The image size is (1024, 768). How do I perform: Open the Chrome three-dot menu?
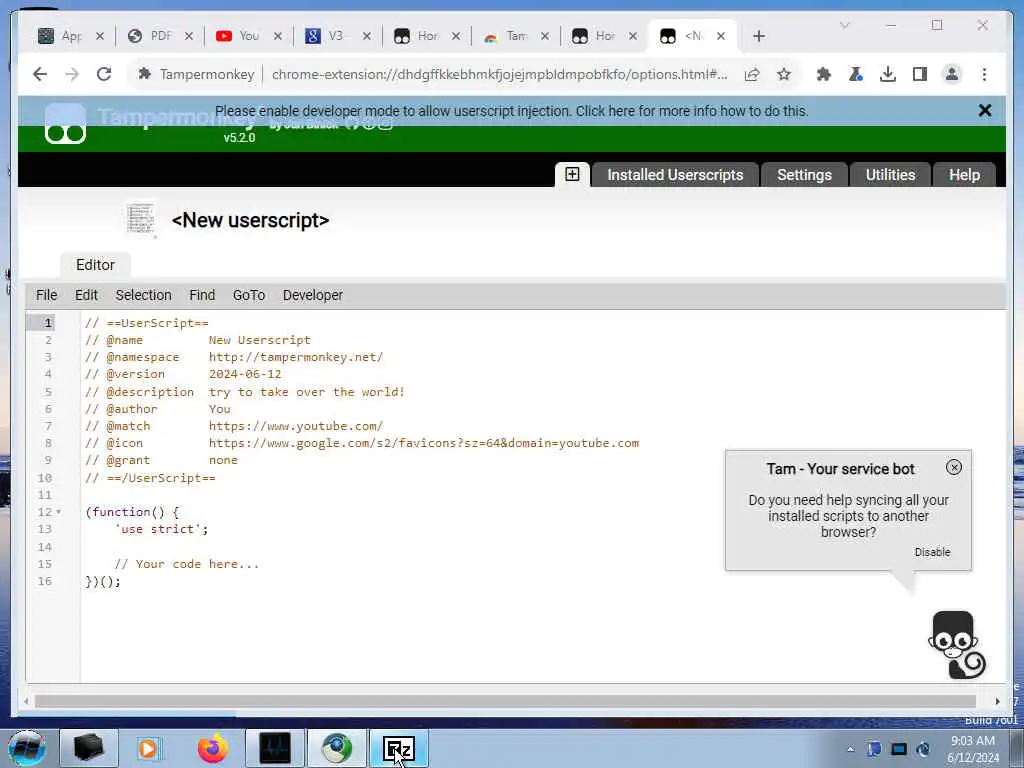tap(984, 74)
